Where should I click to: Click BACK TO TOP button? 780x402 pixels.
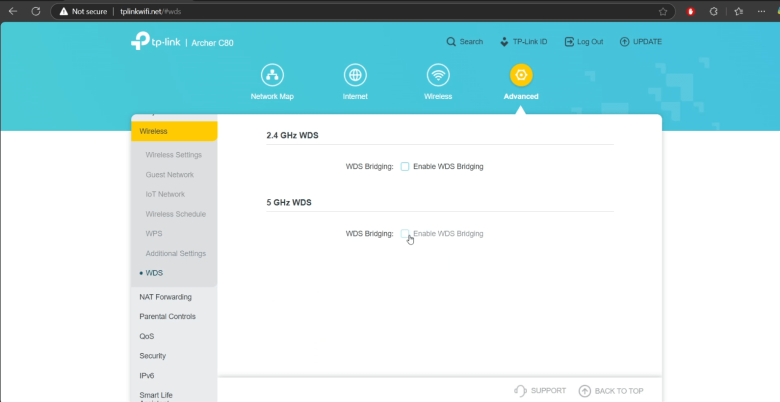tap(611, 391)
